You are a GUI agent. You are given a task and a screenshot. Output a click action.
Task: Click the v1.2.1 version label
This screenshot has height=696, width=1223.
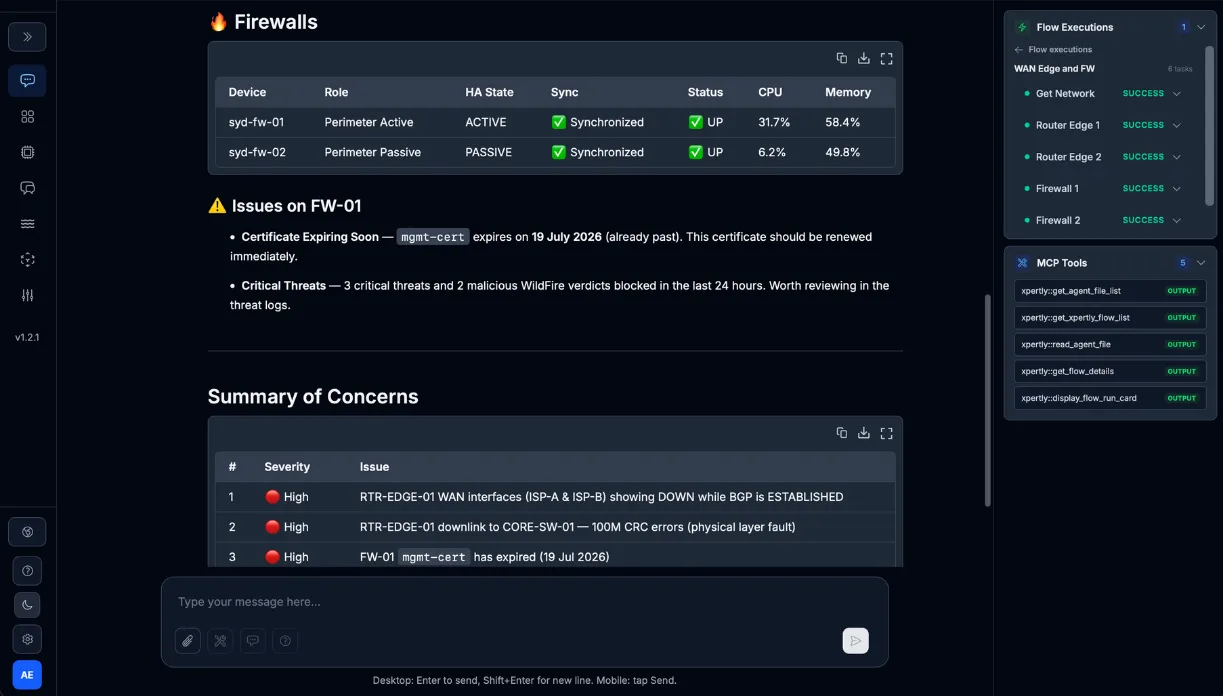point(27,338)
